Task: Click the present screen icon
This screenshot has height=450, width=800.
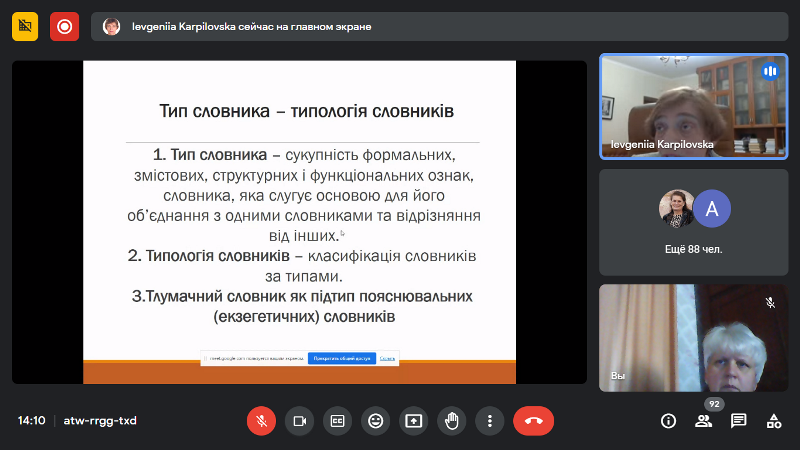Action: pyautogui.click(x=413, y=421)
